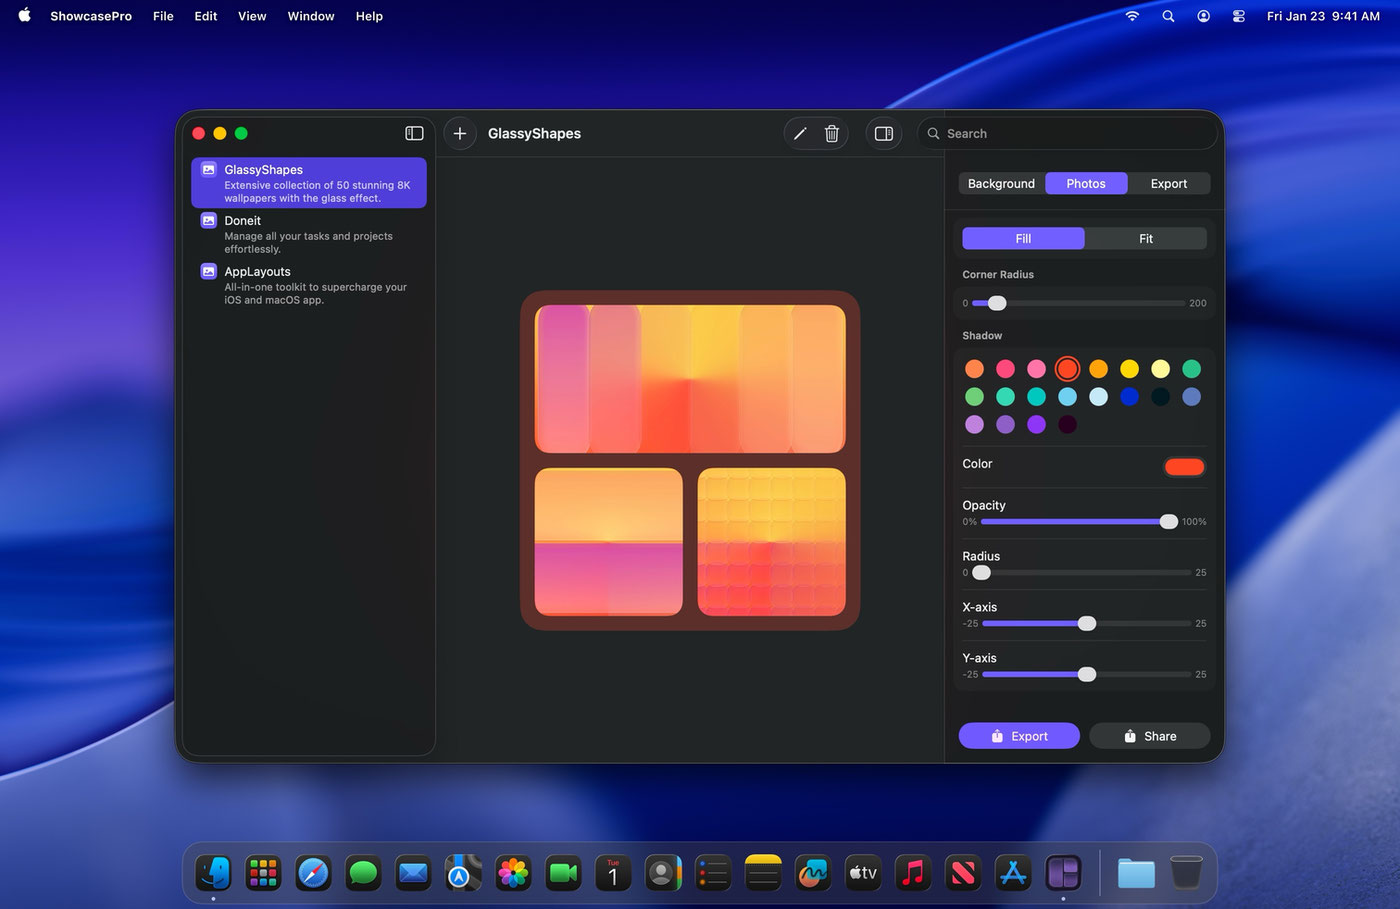This screenshot has height=909, width=1400.
Task: Click the Opacity slider handle
Action: click(1168, 522)
